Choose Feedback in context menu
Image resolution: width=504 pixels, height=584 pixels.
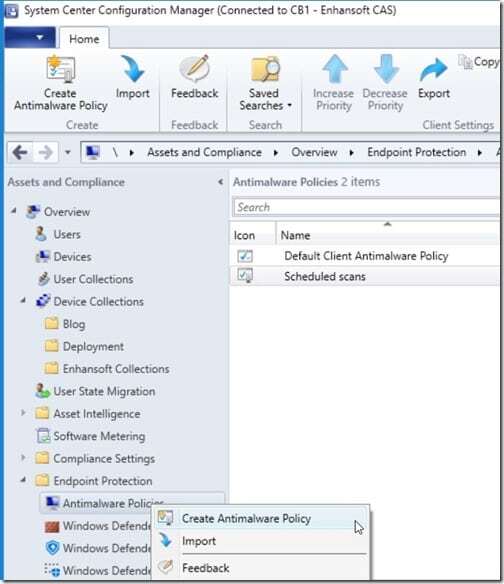(261, 568)
